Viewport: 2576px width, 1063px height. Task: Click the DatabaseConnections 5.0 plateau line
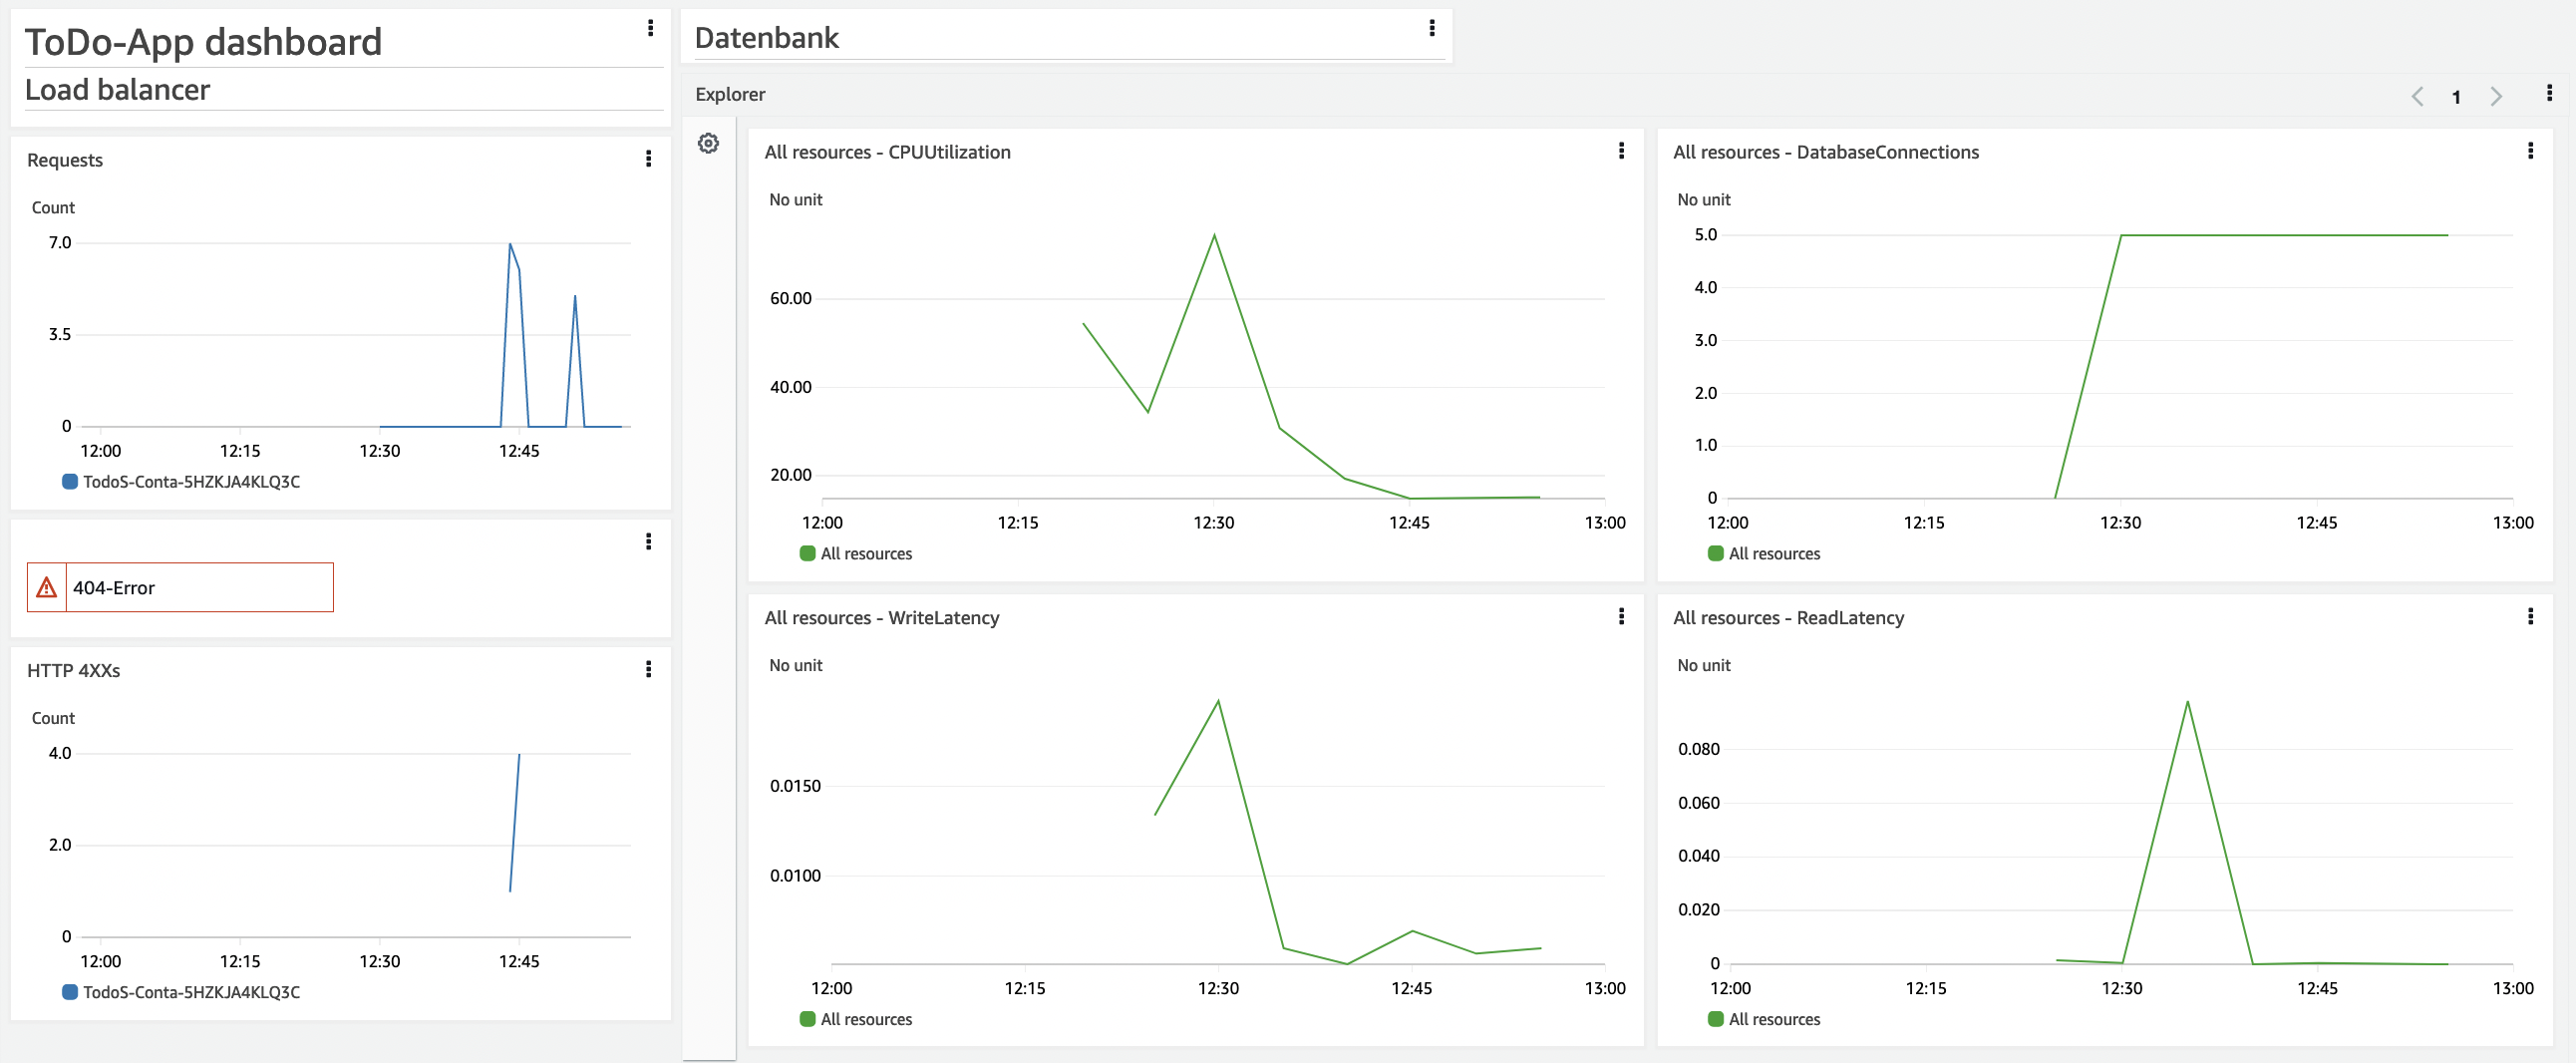tap(2284, 235)
